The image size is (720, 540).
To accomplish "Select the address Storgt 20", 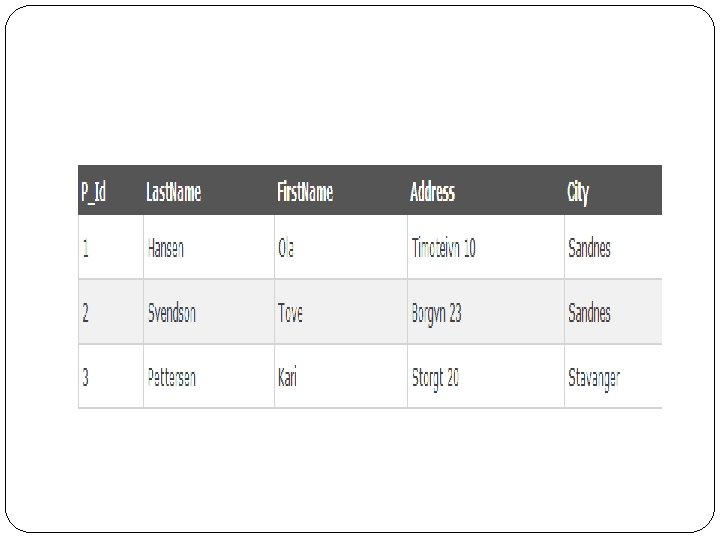I will coord(435,378).
